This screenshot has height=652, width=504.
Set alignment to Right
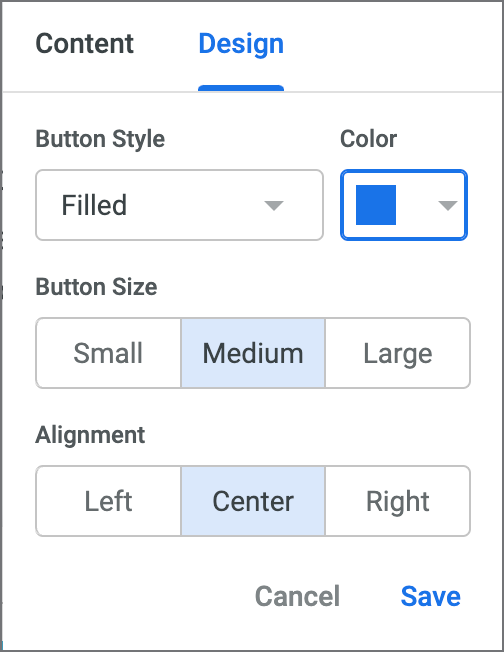(x=398, y=501)
